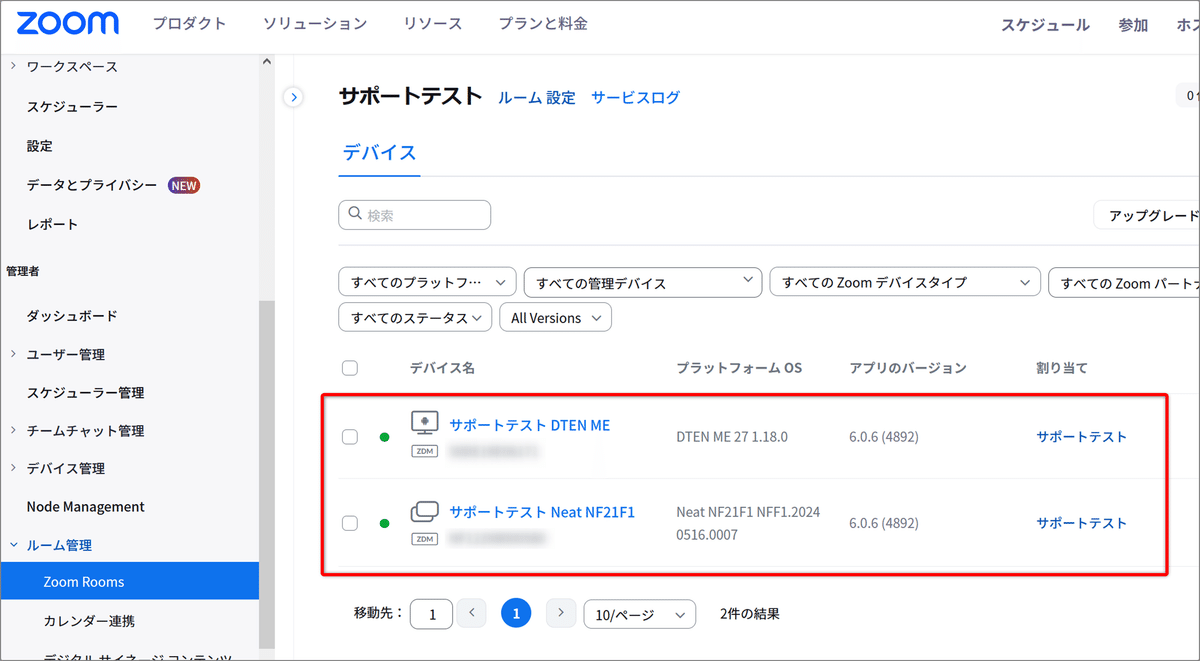The image size is (1200, 661).
Task: Click the Neat NF21F1 device icon
Action: [425, 512]
